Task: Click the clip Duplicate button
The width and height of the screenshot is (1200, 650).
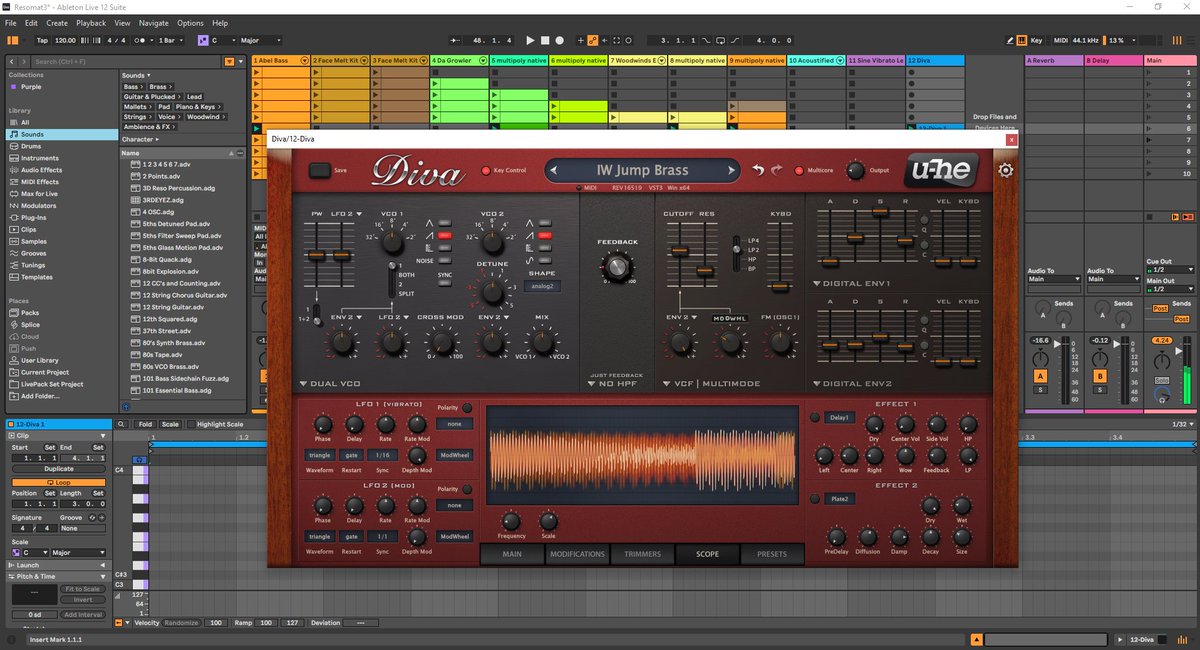Action: (58, 468)
